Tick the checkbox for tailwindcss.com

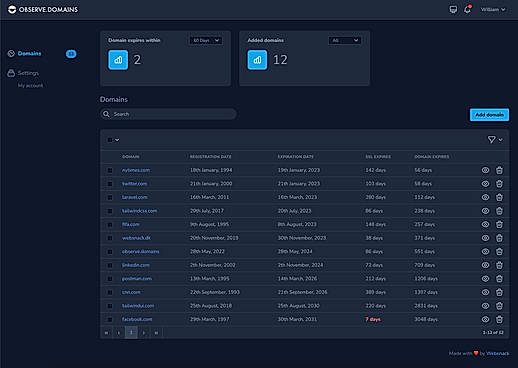point(110,211)
